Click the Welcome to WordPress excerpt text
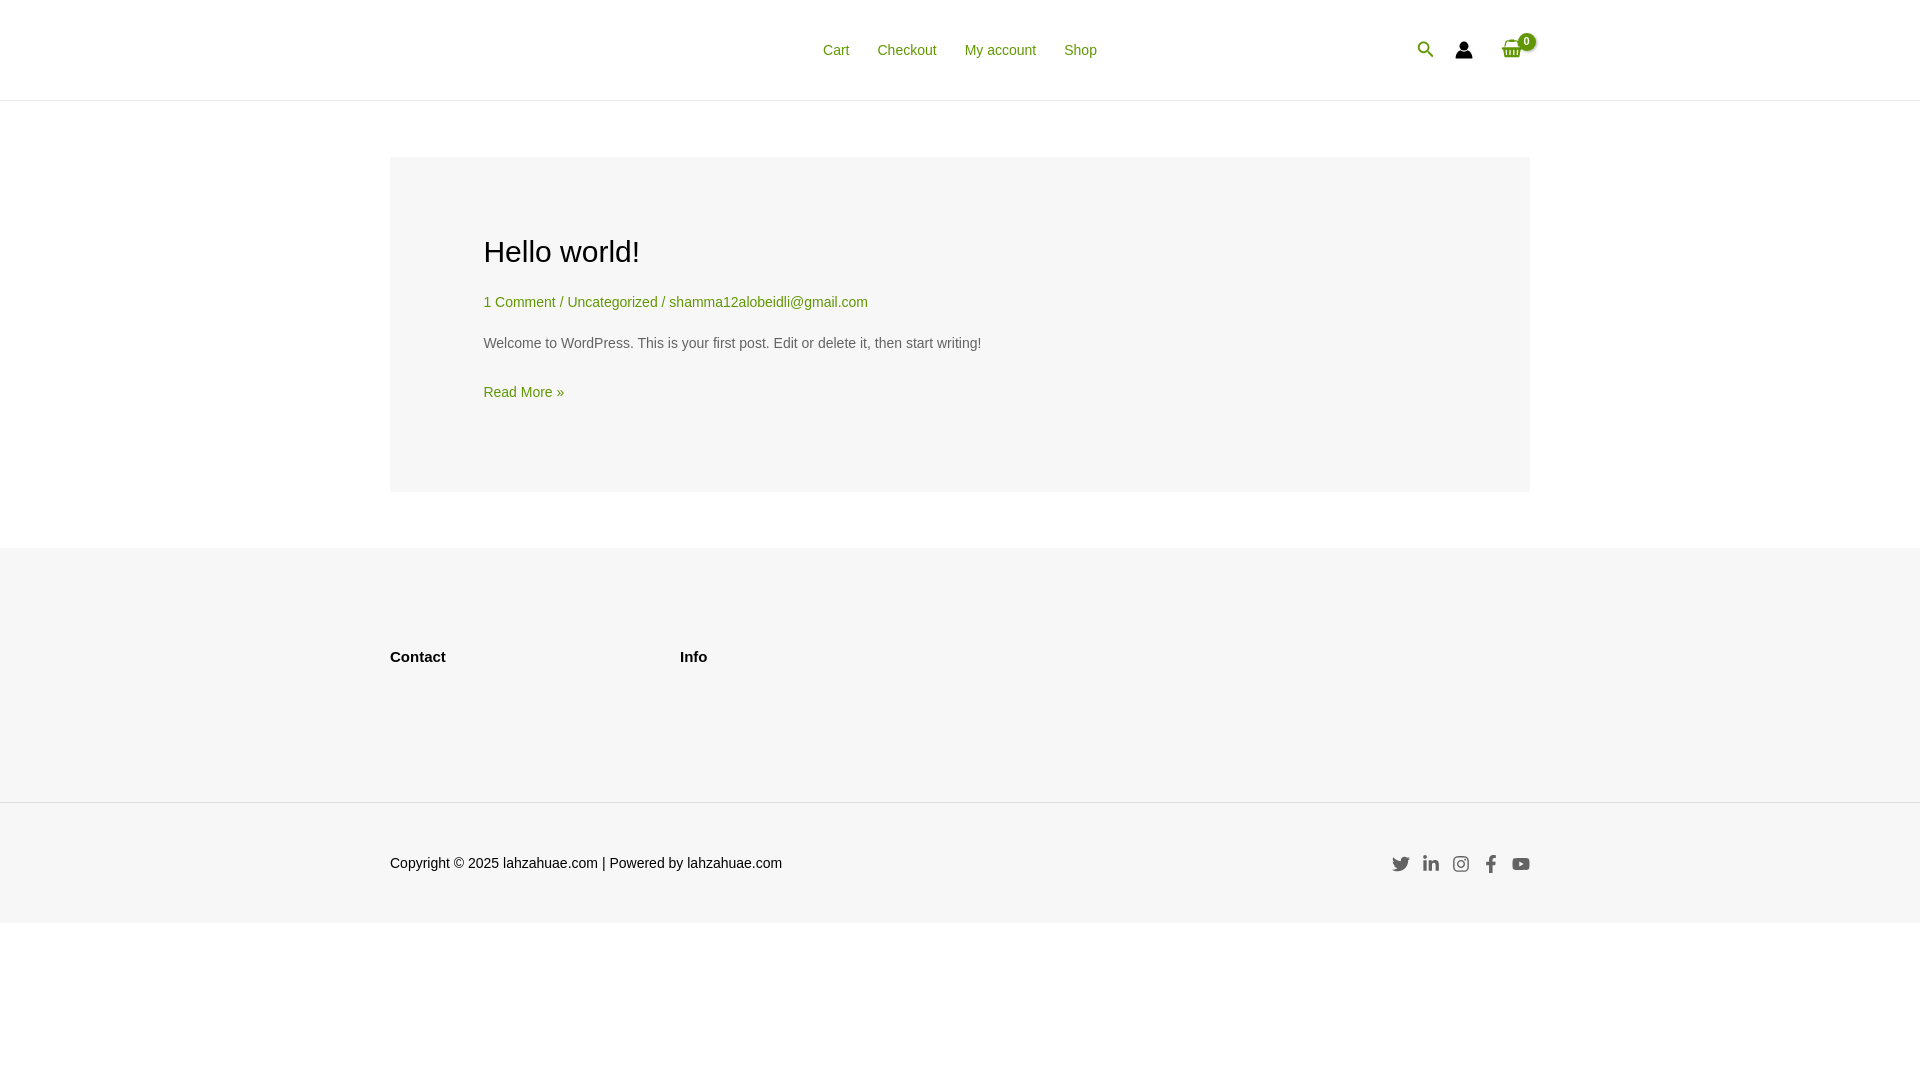Screen dimensions: 1920x1080 (x=732, y=343)
